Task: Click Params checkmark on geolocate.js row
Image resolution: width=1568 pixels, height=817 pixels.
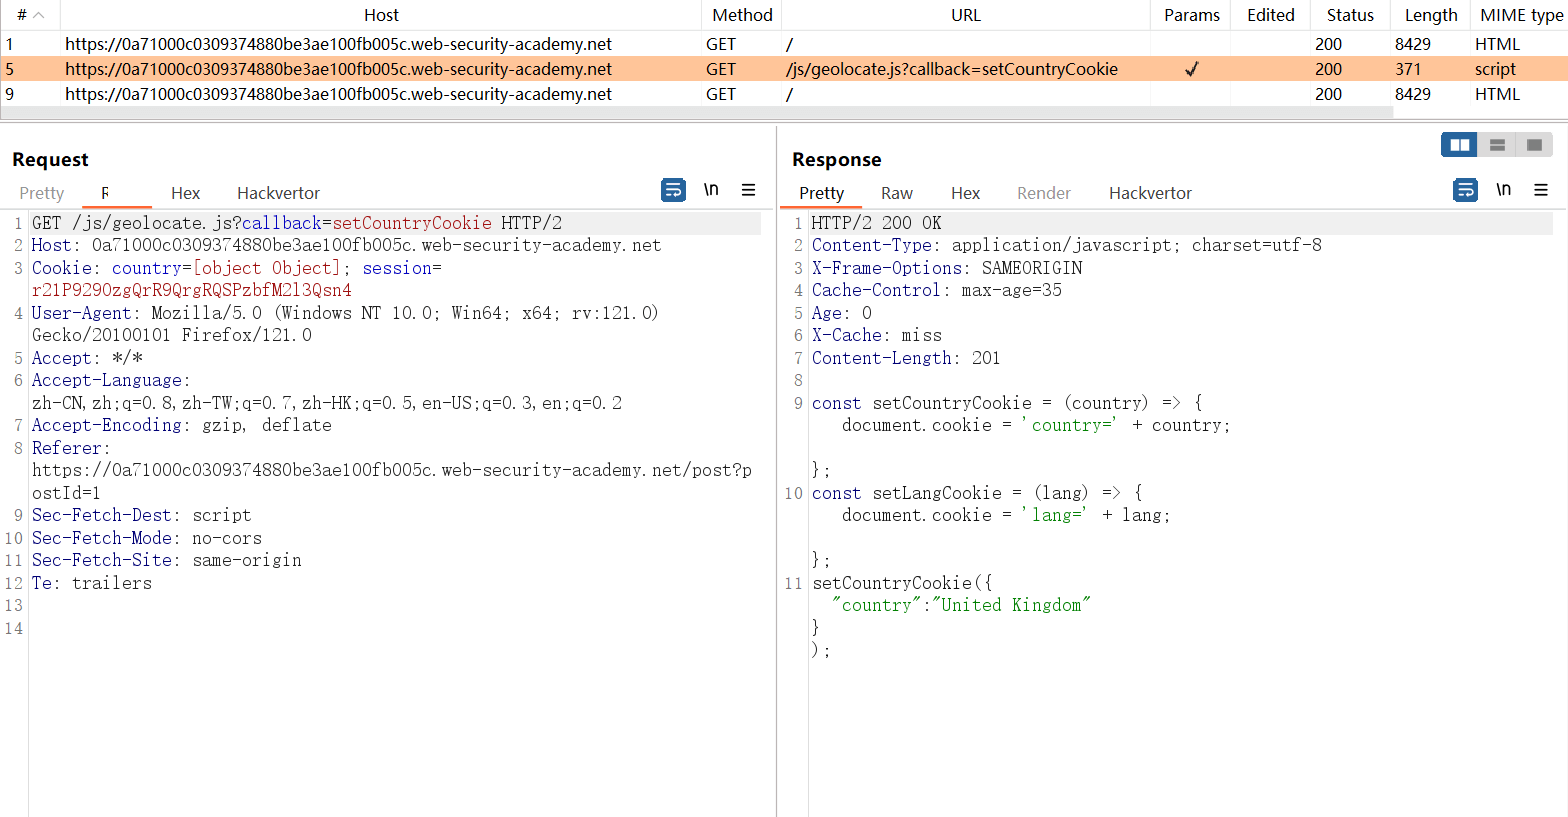Action: pos(1191,69)
